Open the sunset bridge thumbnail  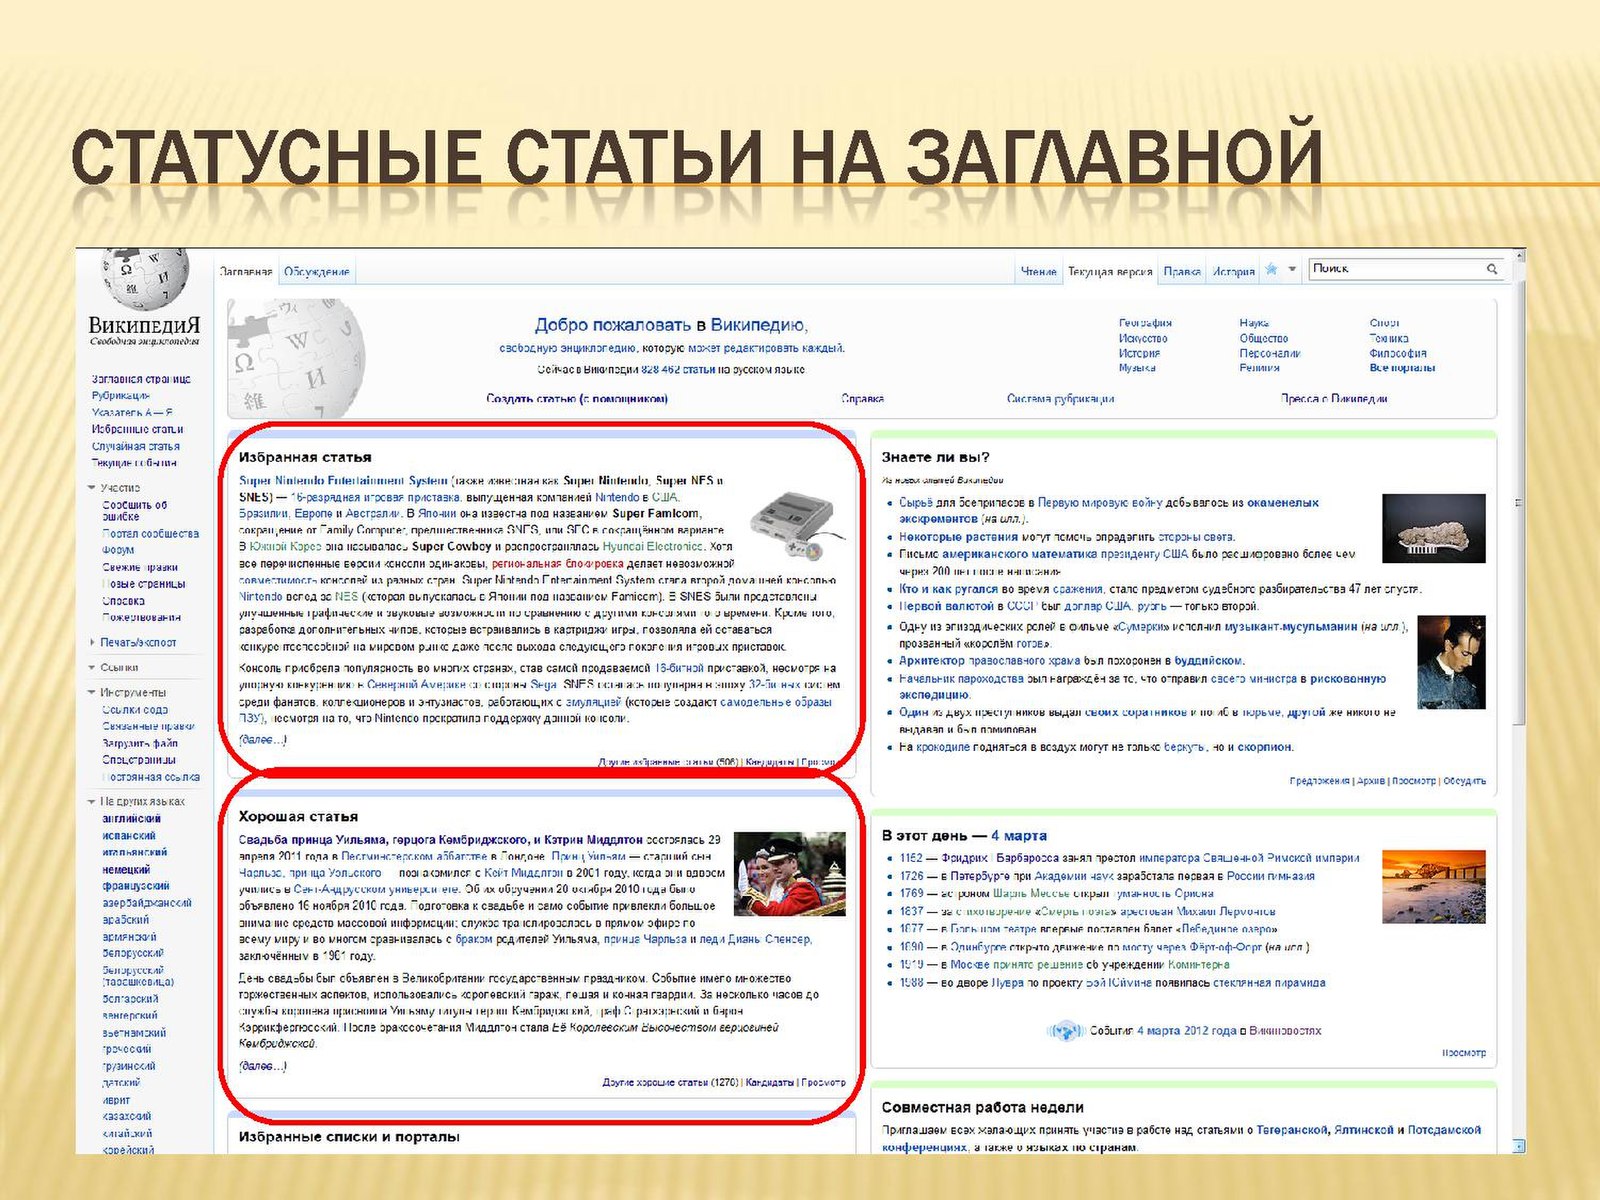1433,886
